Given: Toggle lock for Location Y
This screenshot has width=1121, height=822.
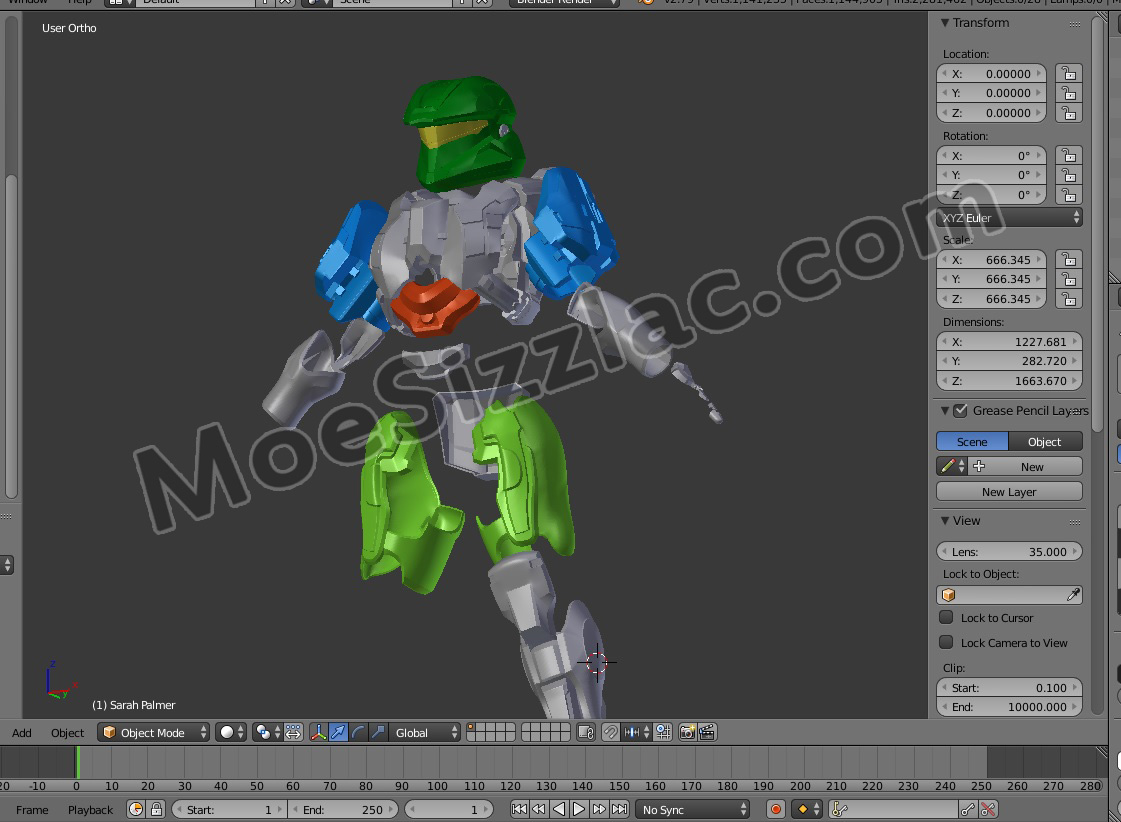Looking at the screenshot, I should pyautogui.click(x=1069, y=93).
